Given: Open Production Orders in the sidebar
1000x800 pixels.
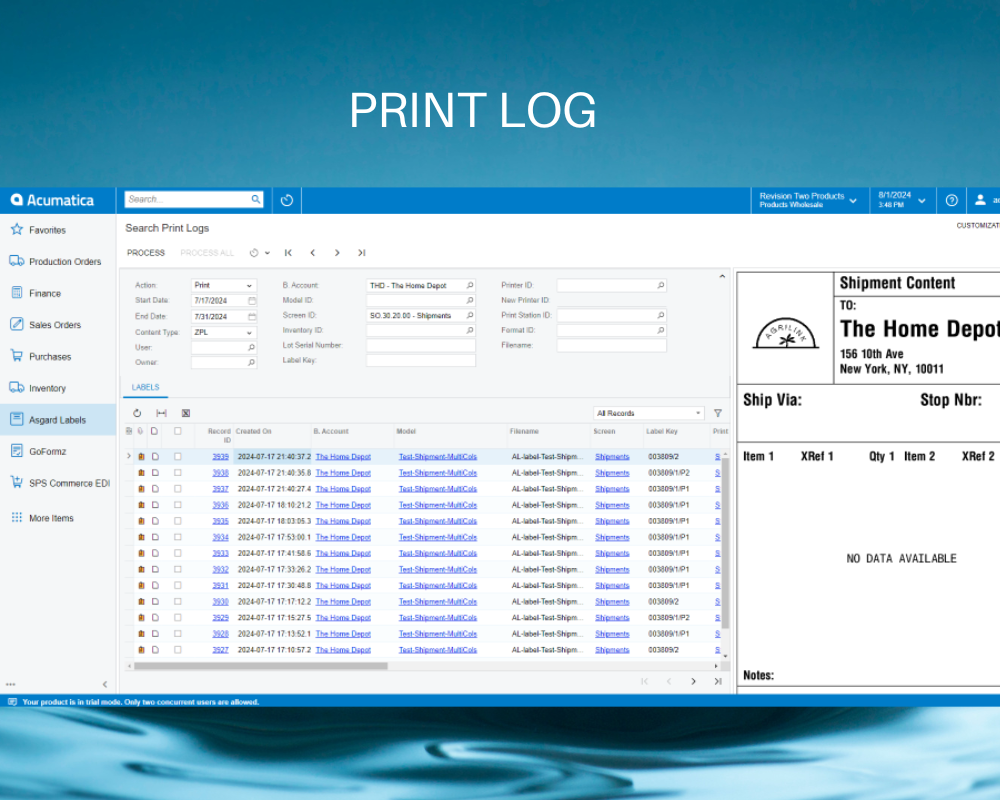Looking at the screenshot, I should [x=58, y=262].
